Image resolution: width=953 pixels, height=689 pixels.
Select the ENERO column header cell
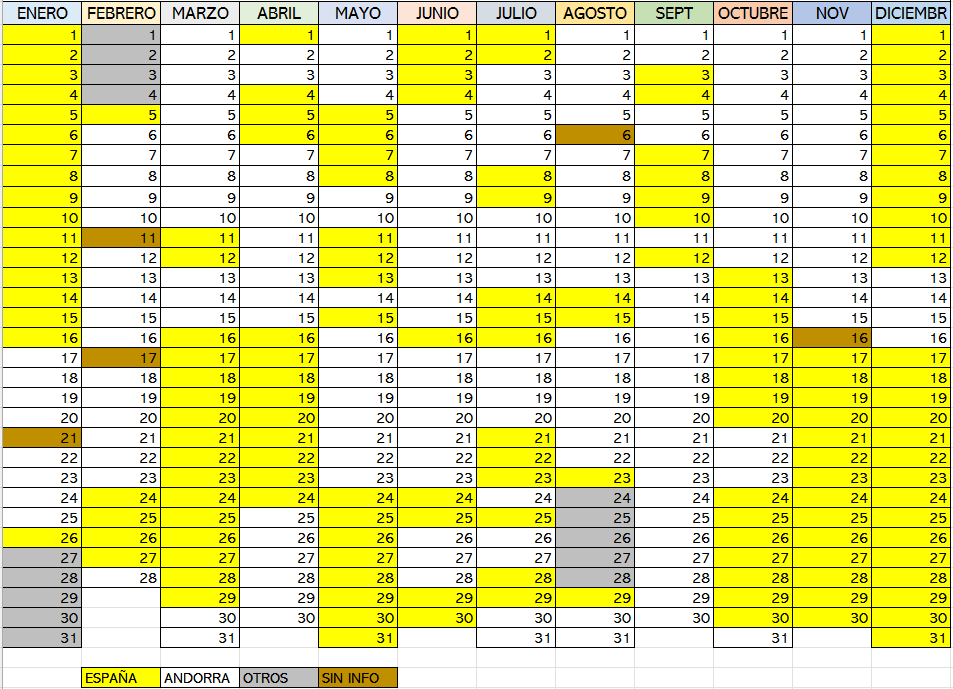point(42,13)
